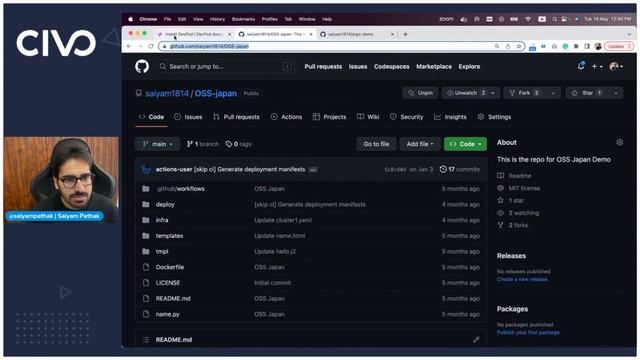
Task: Click Create a new release link
Action: click(522, 279)
